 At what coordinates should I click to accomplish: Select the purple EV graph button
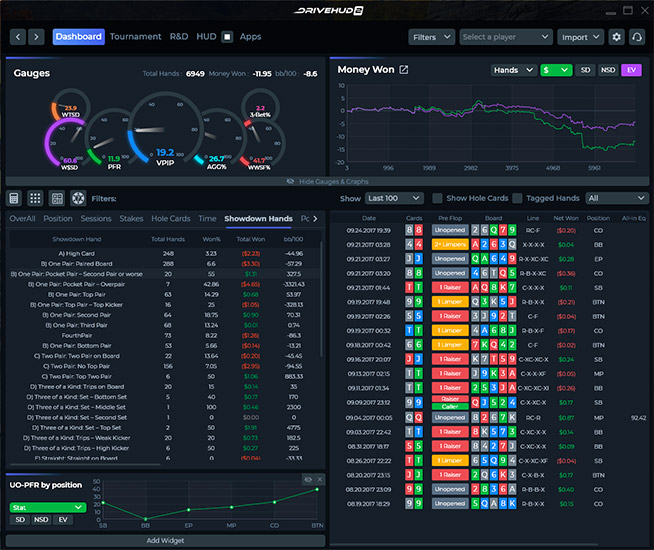pyautogui.click(x=631, y=70)
